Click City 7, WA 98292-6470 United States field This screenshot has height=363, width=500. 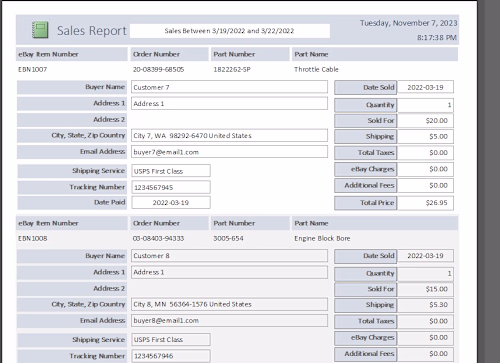click(x=229, y=135)
